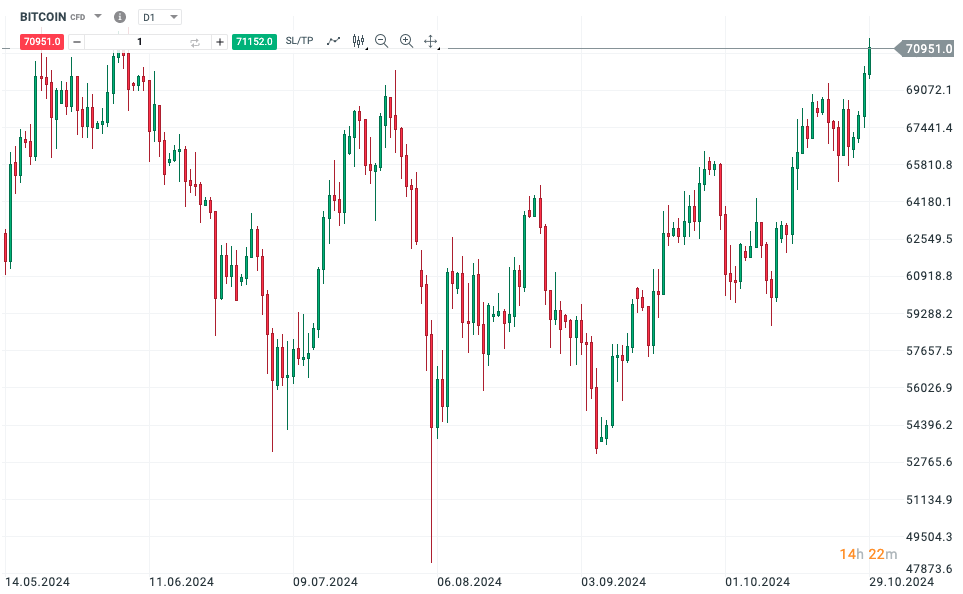The image size is (963, 594).
Task: Buy at the green 71152.0 price button
Action: coord(254,42)
